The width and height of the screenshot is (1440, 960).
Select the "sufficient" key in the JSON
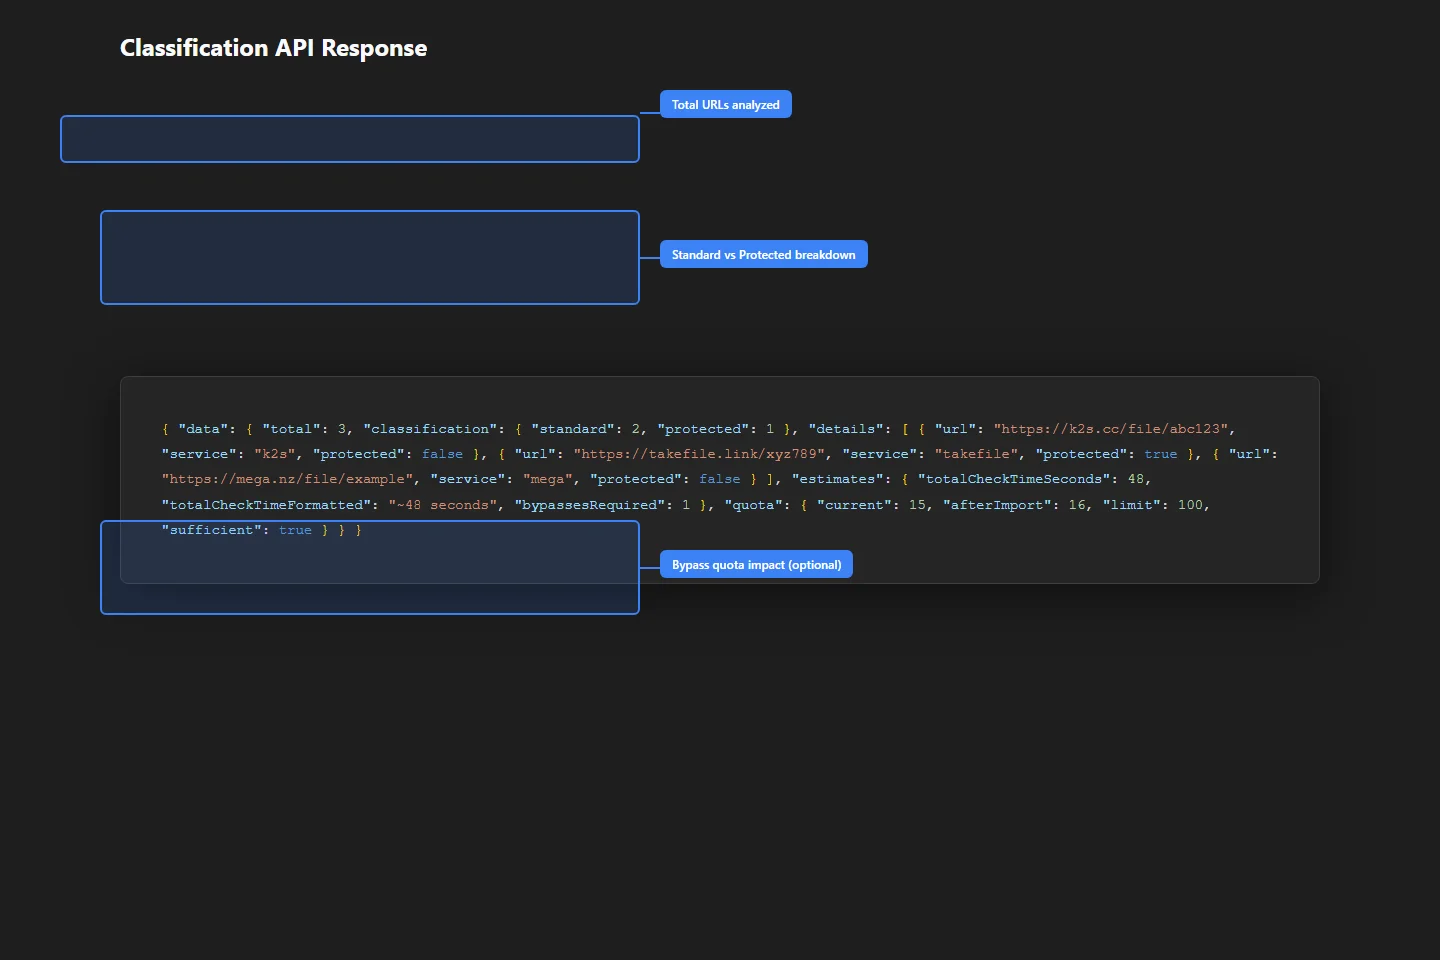coord(211,530)
